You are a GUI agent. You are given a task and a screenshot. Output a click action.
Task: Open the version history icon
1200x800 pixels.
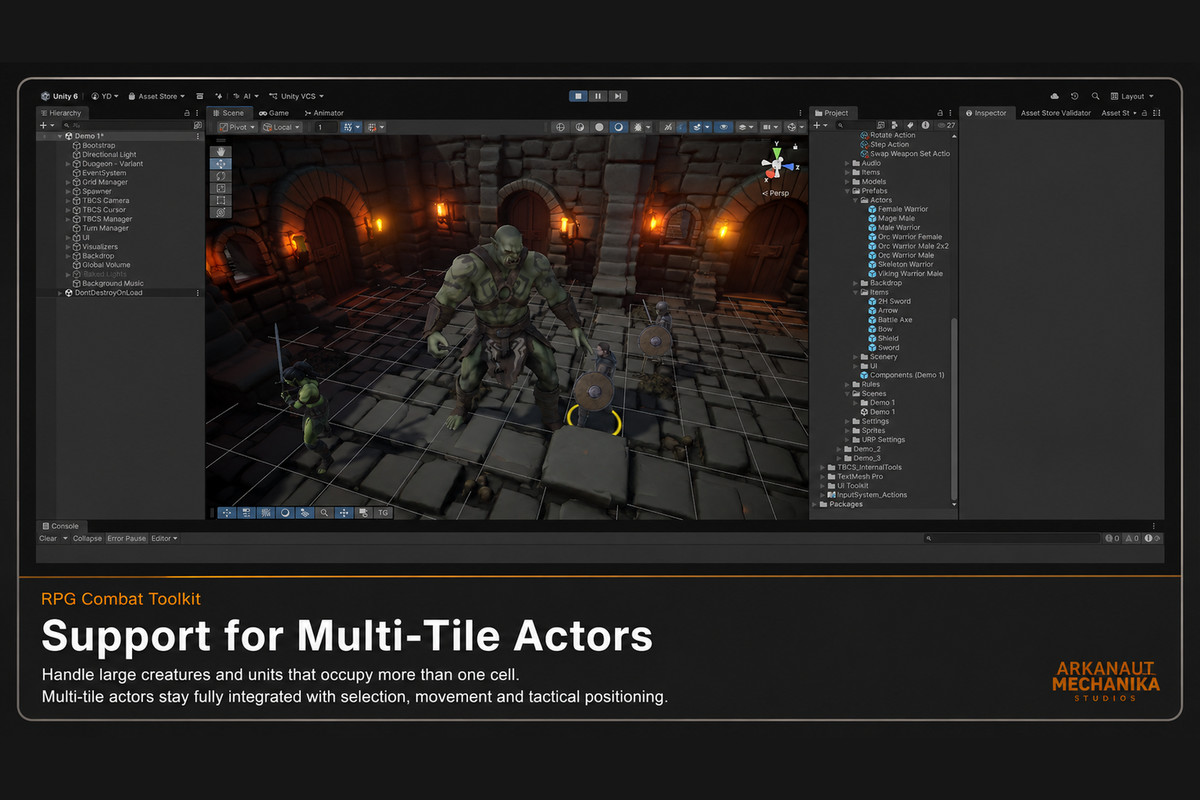point(1075,96)
